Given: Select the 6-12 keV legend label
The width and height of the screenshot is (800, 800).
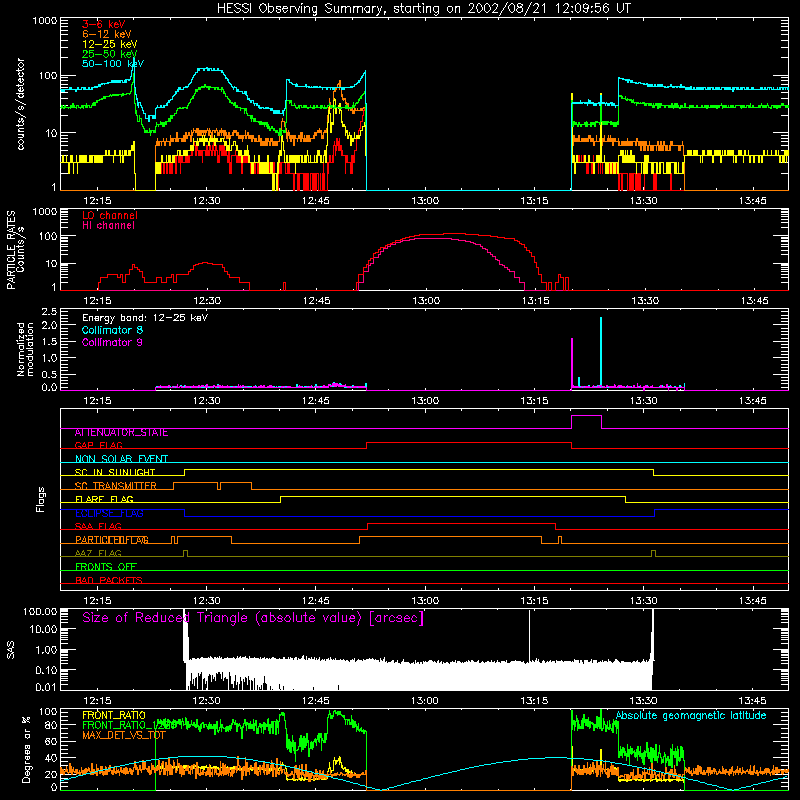Looking at the screenshot, I should pyautogui.click(x=107, y=34).
